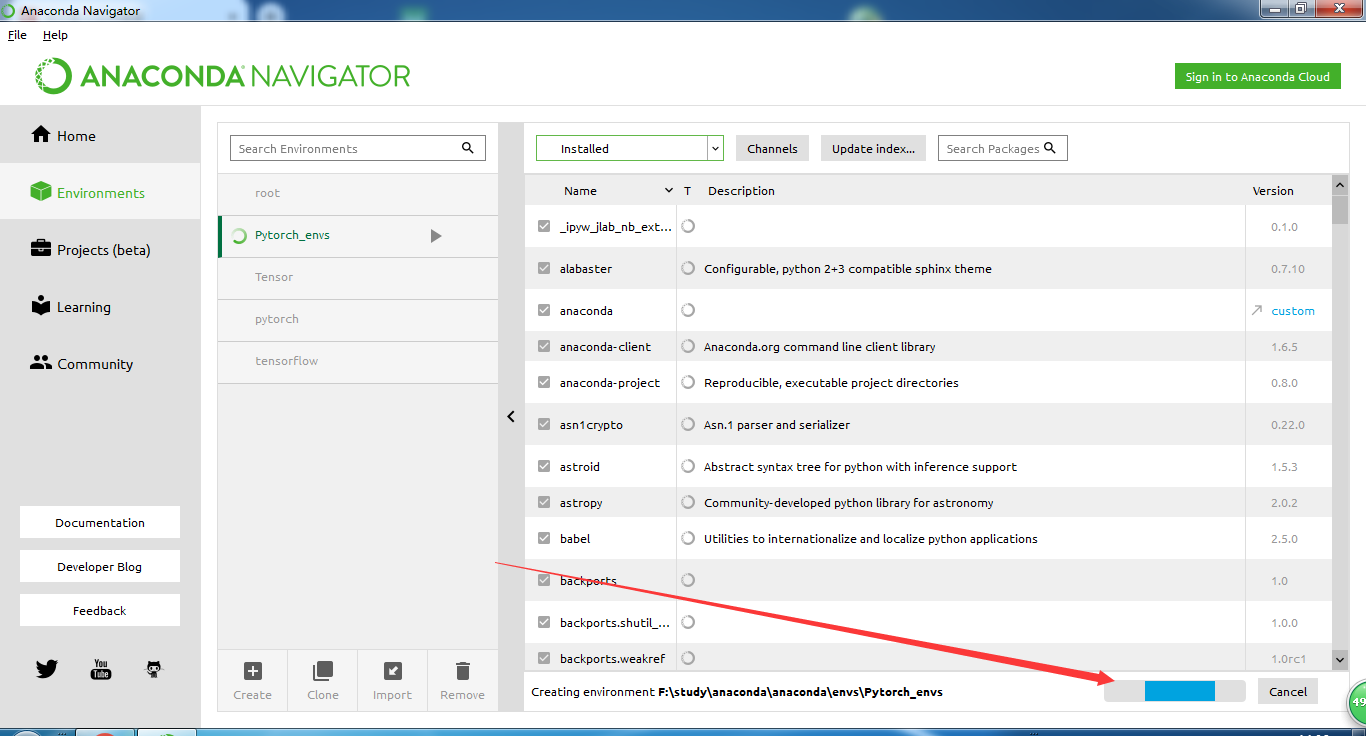Open Projects (beta) briefcase icon
The image size is (1366, 736).
coord(41,249)
